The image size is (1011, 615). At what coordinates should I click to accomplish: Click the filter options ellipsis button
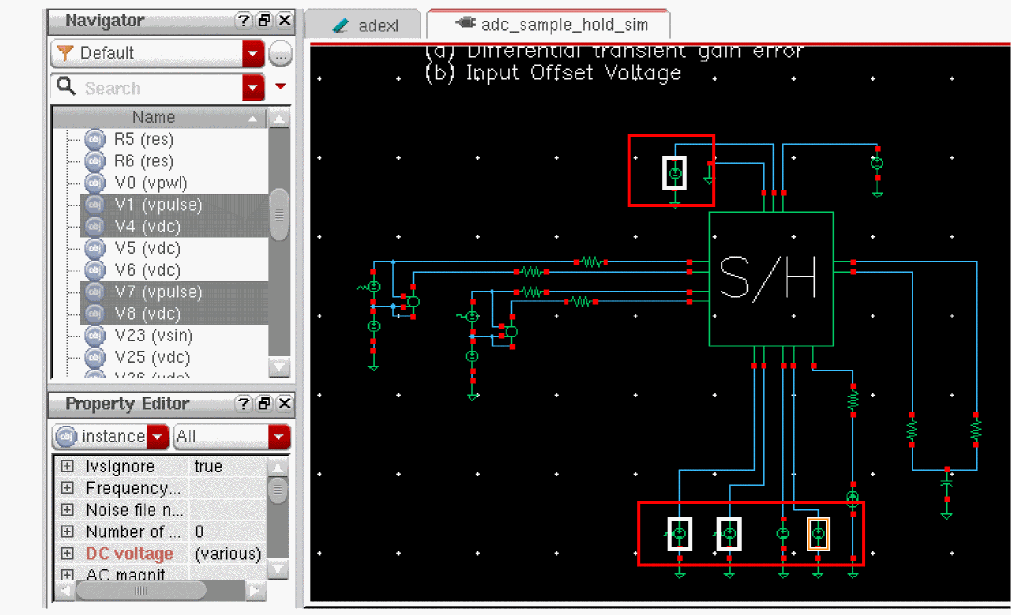281,53
